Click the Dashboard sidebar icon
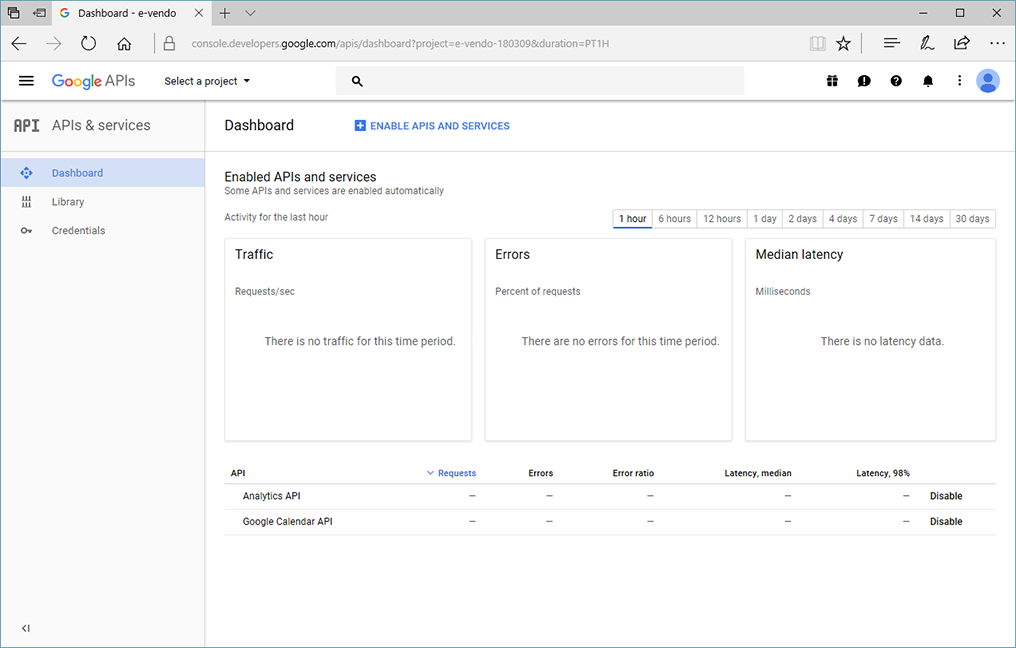The image size is (1016, 648). pos(26,173)
